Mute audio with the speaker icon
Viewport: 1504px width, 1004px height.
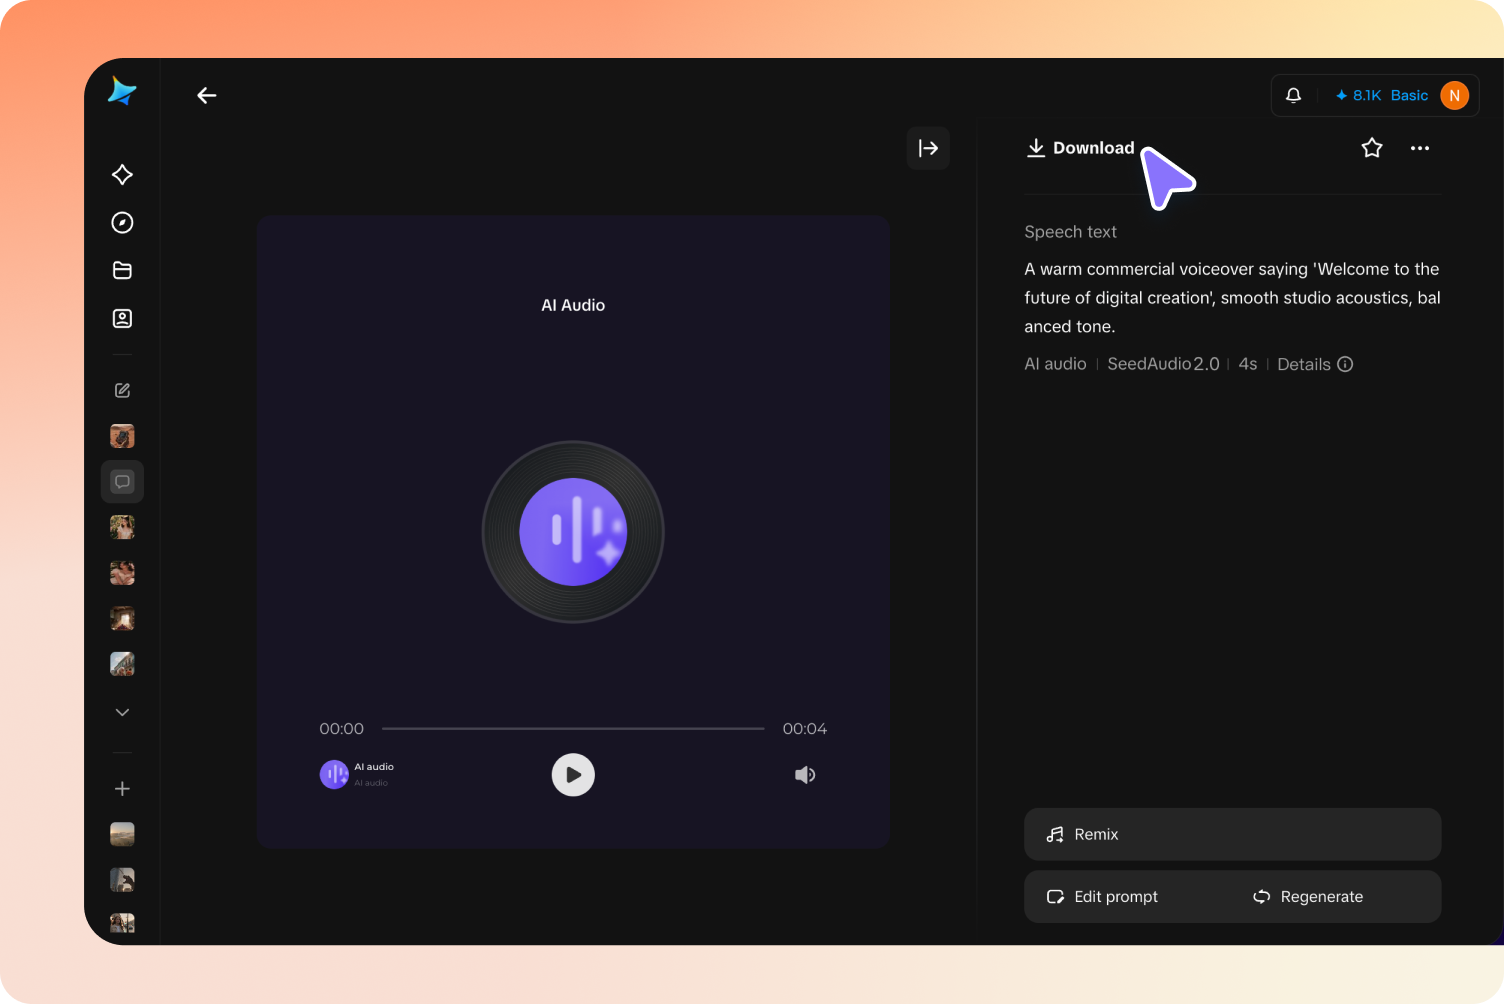tap(805, 775)
